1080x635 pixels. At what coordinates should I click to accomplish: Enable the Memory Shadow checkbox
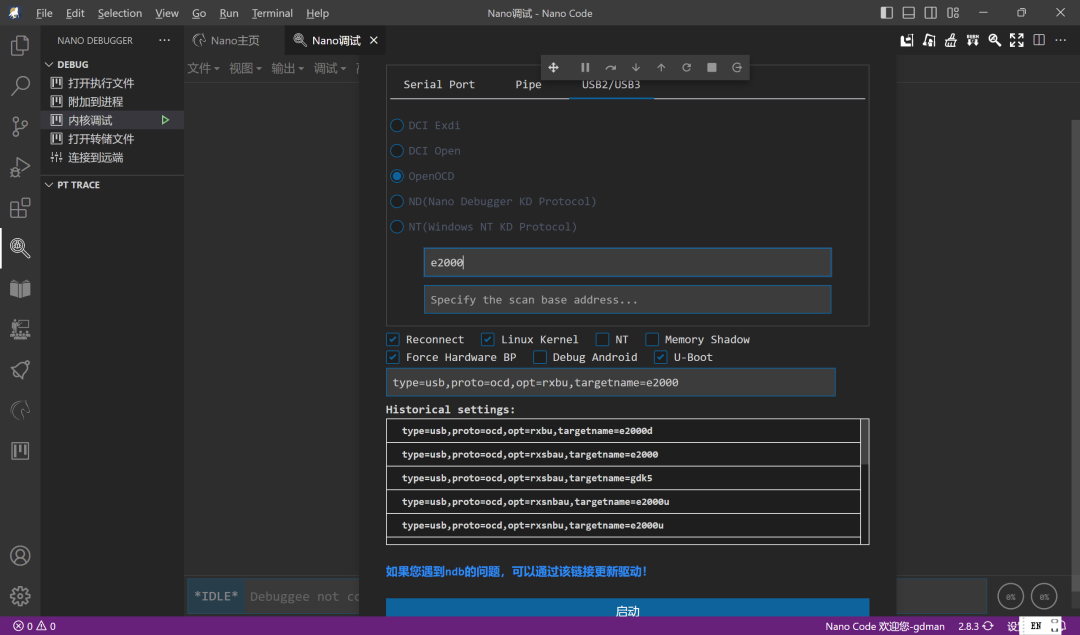point(652,340)
